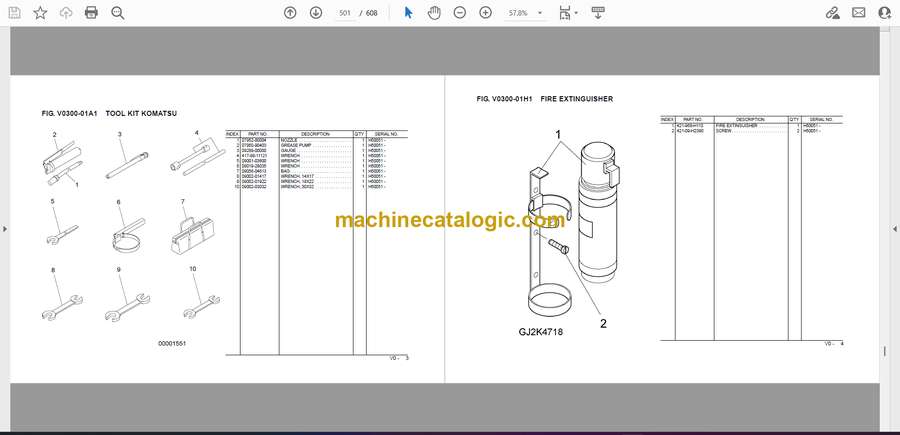Open the find text magnifier
This screenshot has width=900, height=435.
tap(118, 13)
